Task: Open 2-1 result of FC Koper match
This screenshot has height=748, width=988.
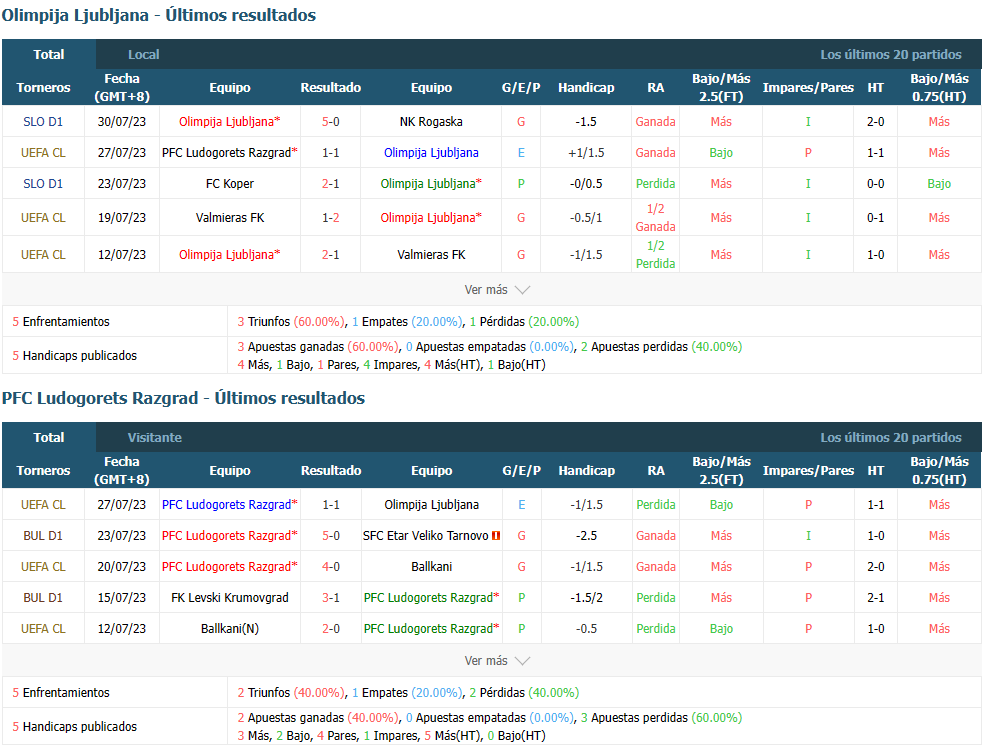Action: (331, 183)
